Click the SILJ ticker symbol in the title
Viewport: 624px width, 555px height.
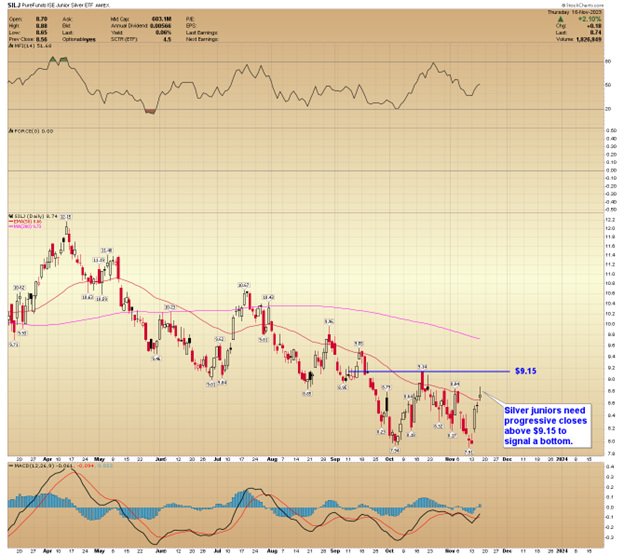(x=14, y=6)
